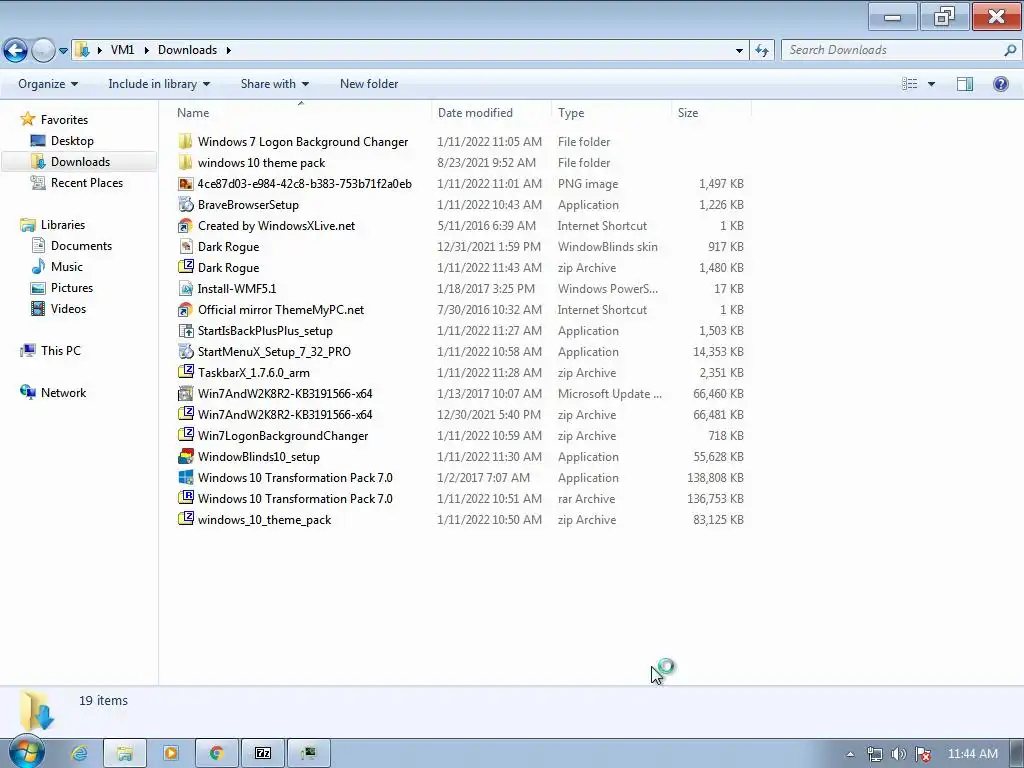This screenshot has width=1024, height=768.
Task: Select Official mirror ThemeMyPC.net shortcut icon
Action: click(x=185, y=310)
